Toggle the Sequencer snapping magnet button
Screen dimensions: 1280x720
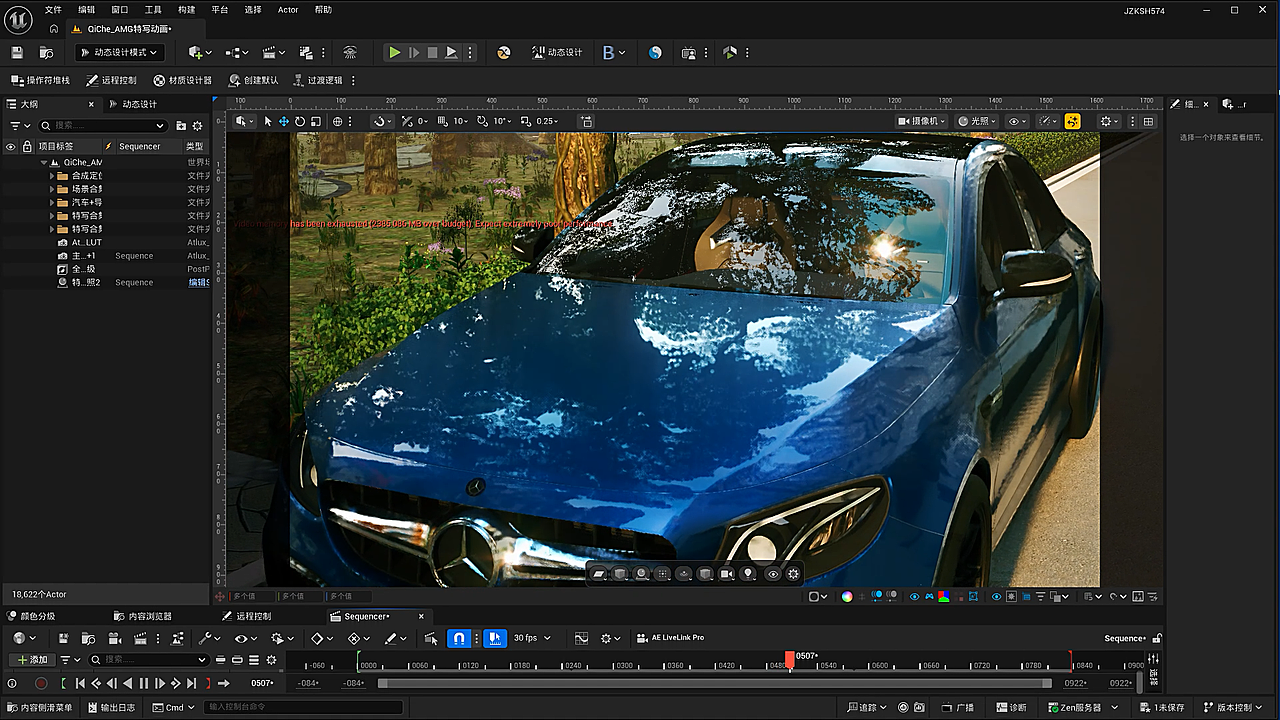[x=459, y=638]
